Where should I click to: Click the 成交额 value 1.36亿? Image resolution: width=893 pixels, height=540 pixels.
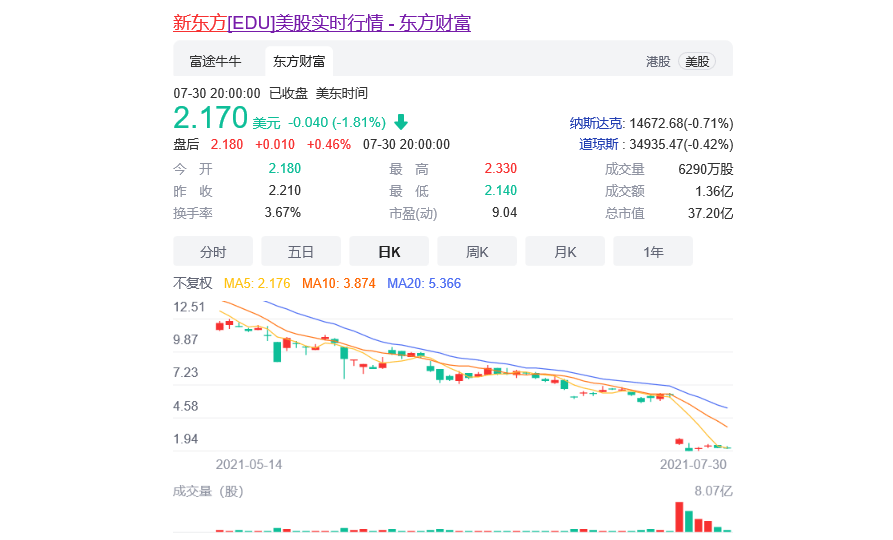pyautogui.click(x=714, y=191)
